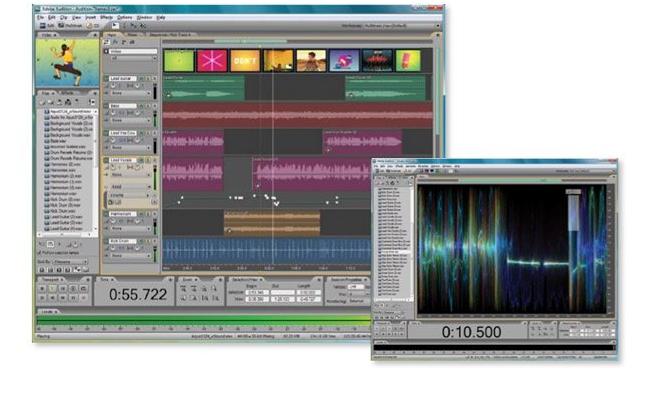Toggle Show Loop Files filter icon
This screenshot has height=400, width=654.
pos(50,270)
